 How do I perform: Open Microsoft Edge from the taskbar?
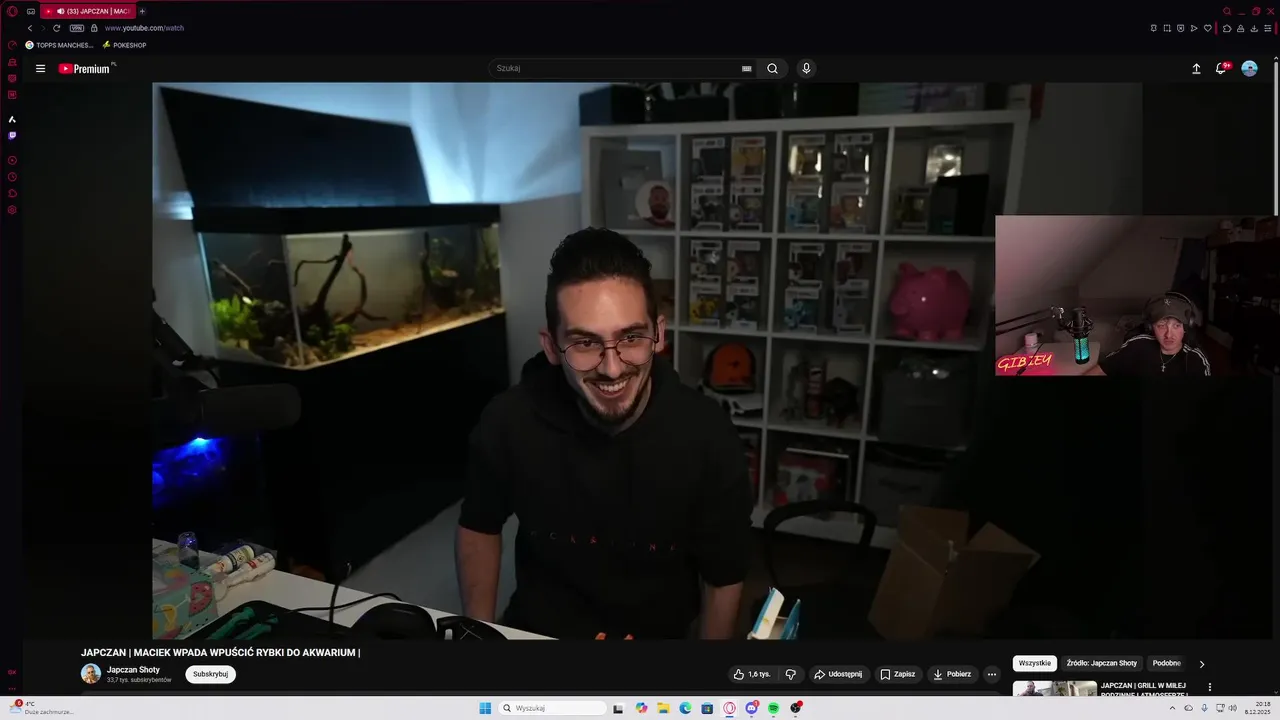[685, 708]
